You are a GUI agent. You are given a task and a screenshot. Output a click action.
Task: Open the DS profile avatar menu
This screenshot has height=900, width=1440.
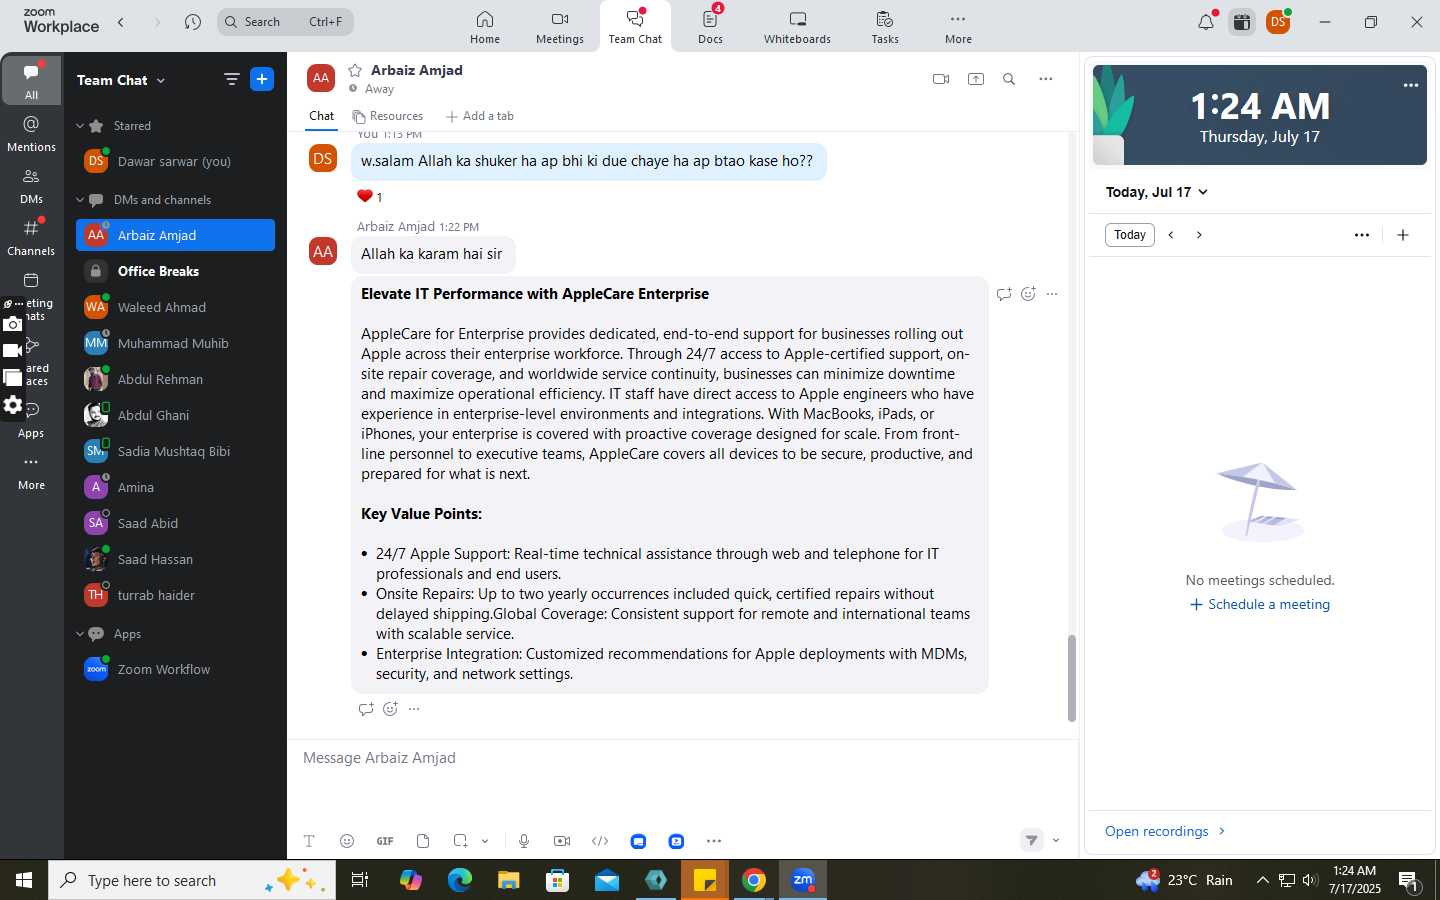pyautogui.click(x=1278, y=22)
